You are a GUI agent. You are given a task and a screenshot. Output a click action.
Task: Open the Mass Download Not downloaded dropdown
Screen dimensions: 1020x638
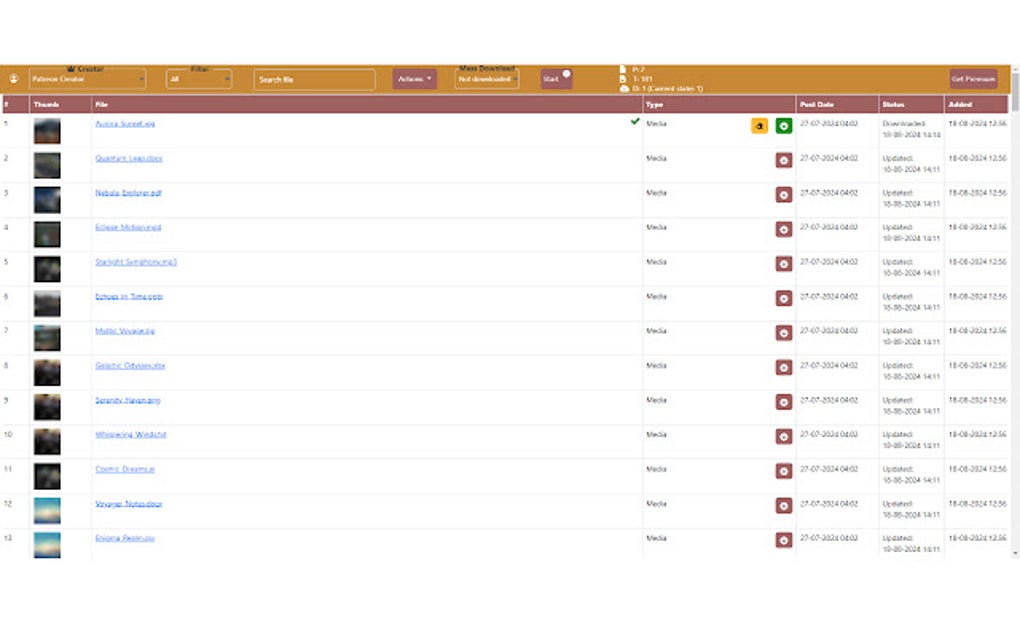point(486,78)
